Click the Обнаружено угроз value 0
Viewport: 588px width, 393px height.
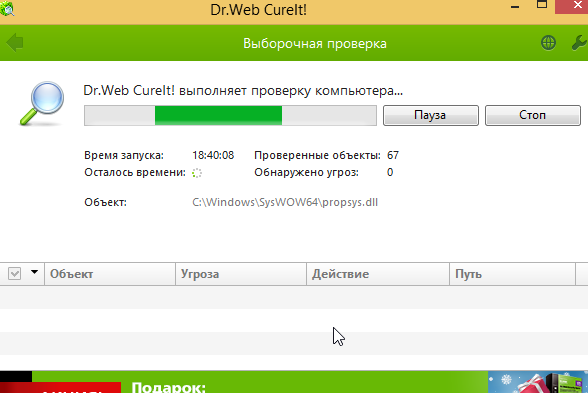coord(390,172)
